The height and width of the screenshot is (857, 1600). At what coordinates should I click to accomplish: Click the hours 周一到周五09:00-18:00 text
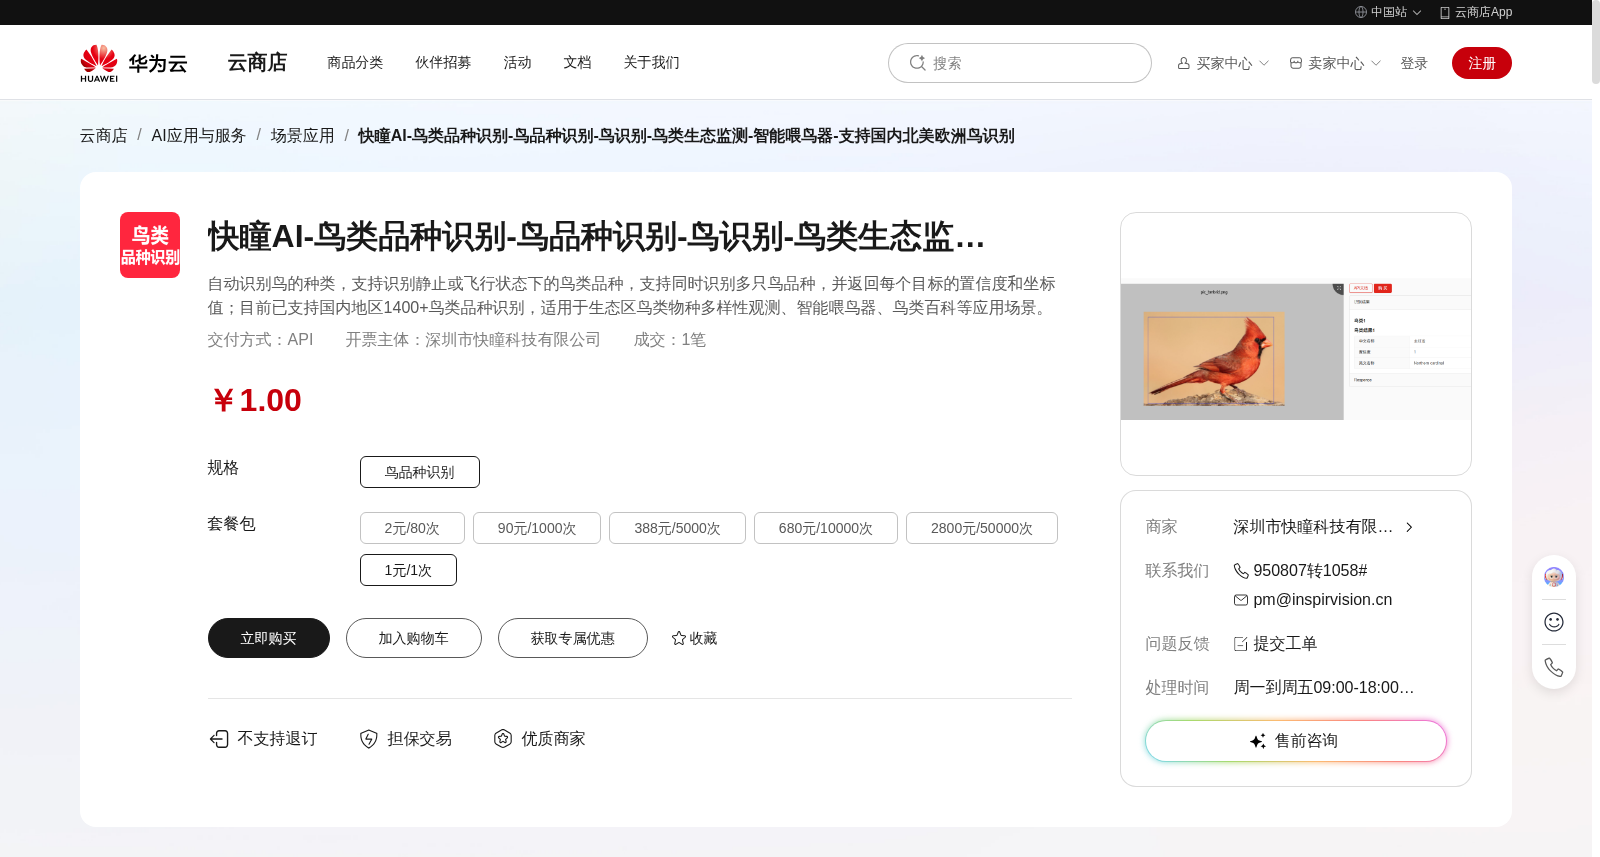(1324, 688)
